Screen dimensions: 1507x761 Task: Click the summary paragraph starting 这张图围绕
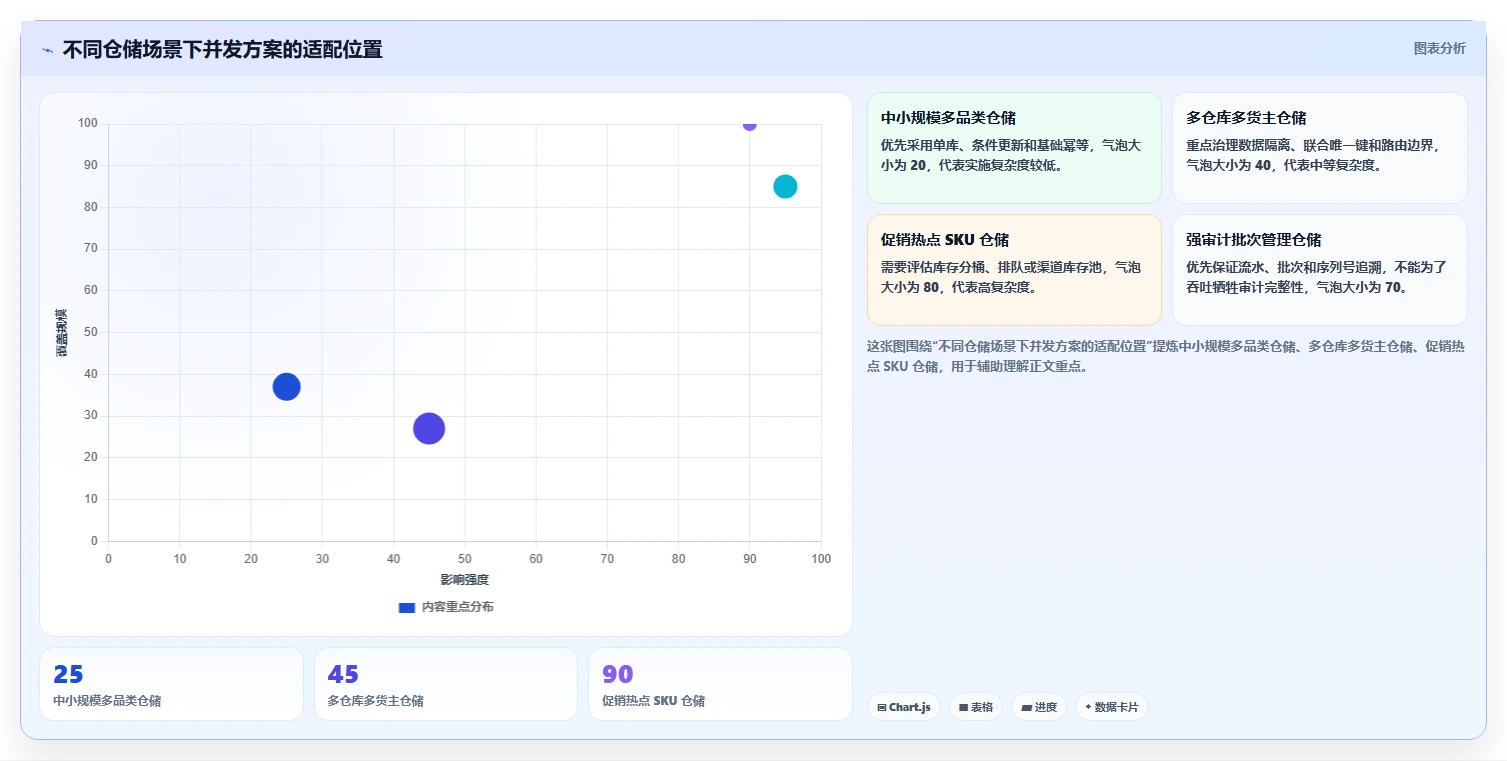coord(1166,356)
